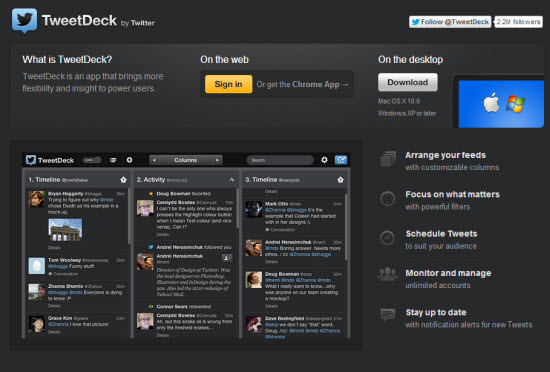
Task: Click the Focus on what matters crosshair icon
Action: (388, 199)
